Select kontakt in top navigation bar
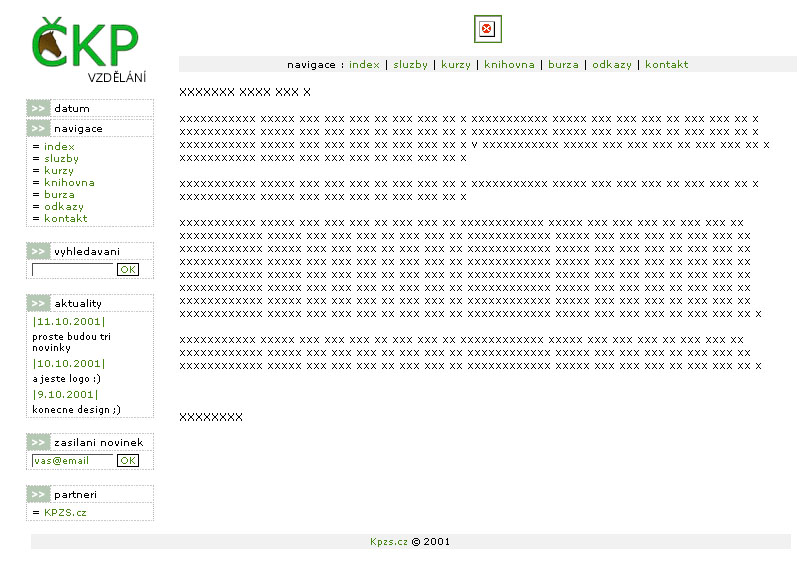The height and width of the screenshot is (566, 809). [666, 65]
